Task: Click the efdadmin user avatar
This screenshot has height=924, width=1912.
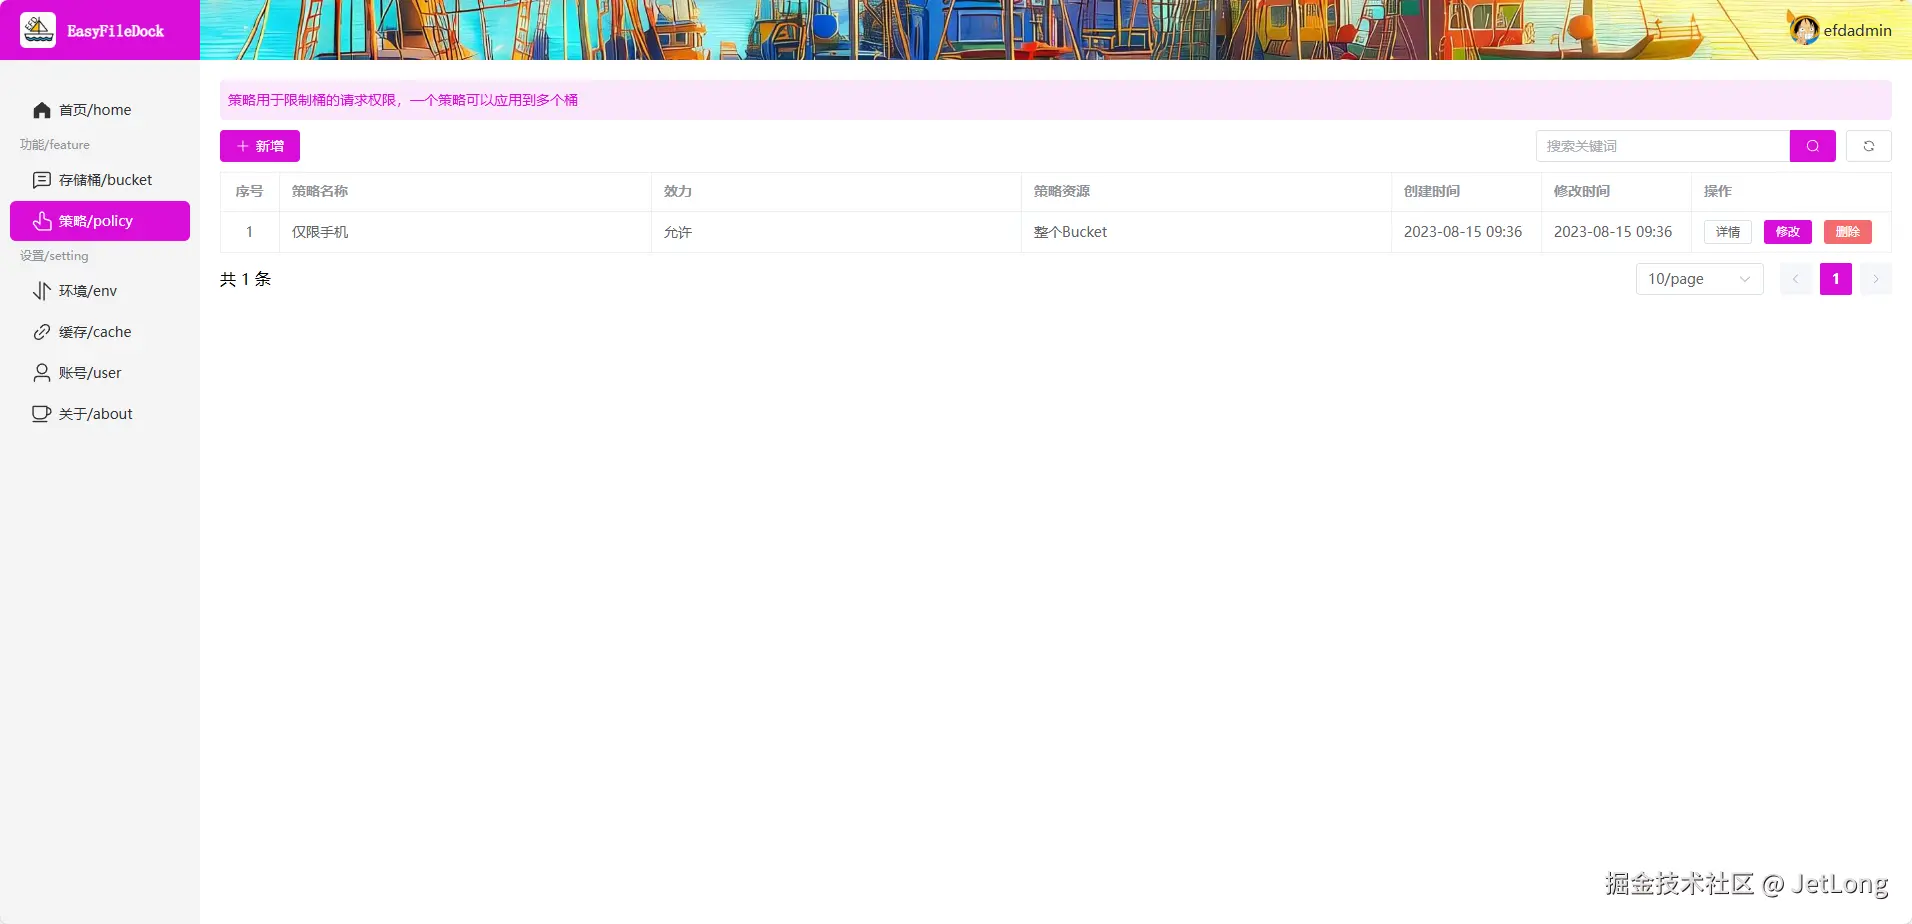Action: point(1804,30)
